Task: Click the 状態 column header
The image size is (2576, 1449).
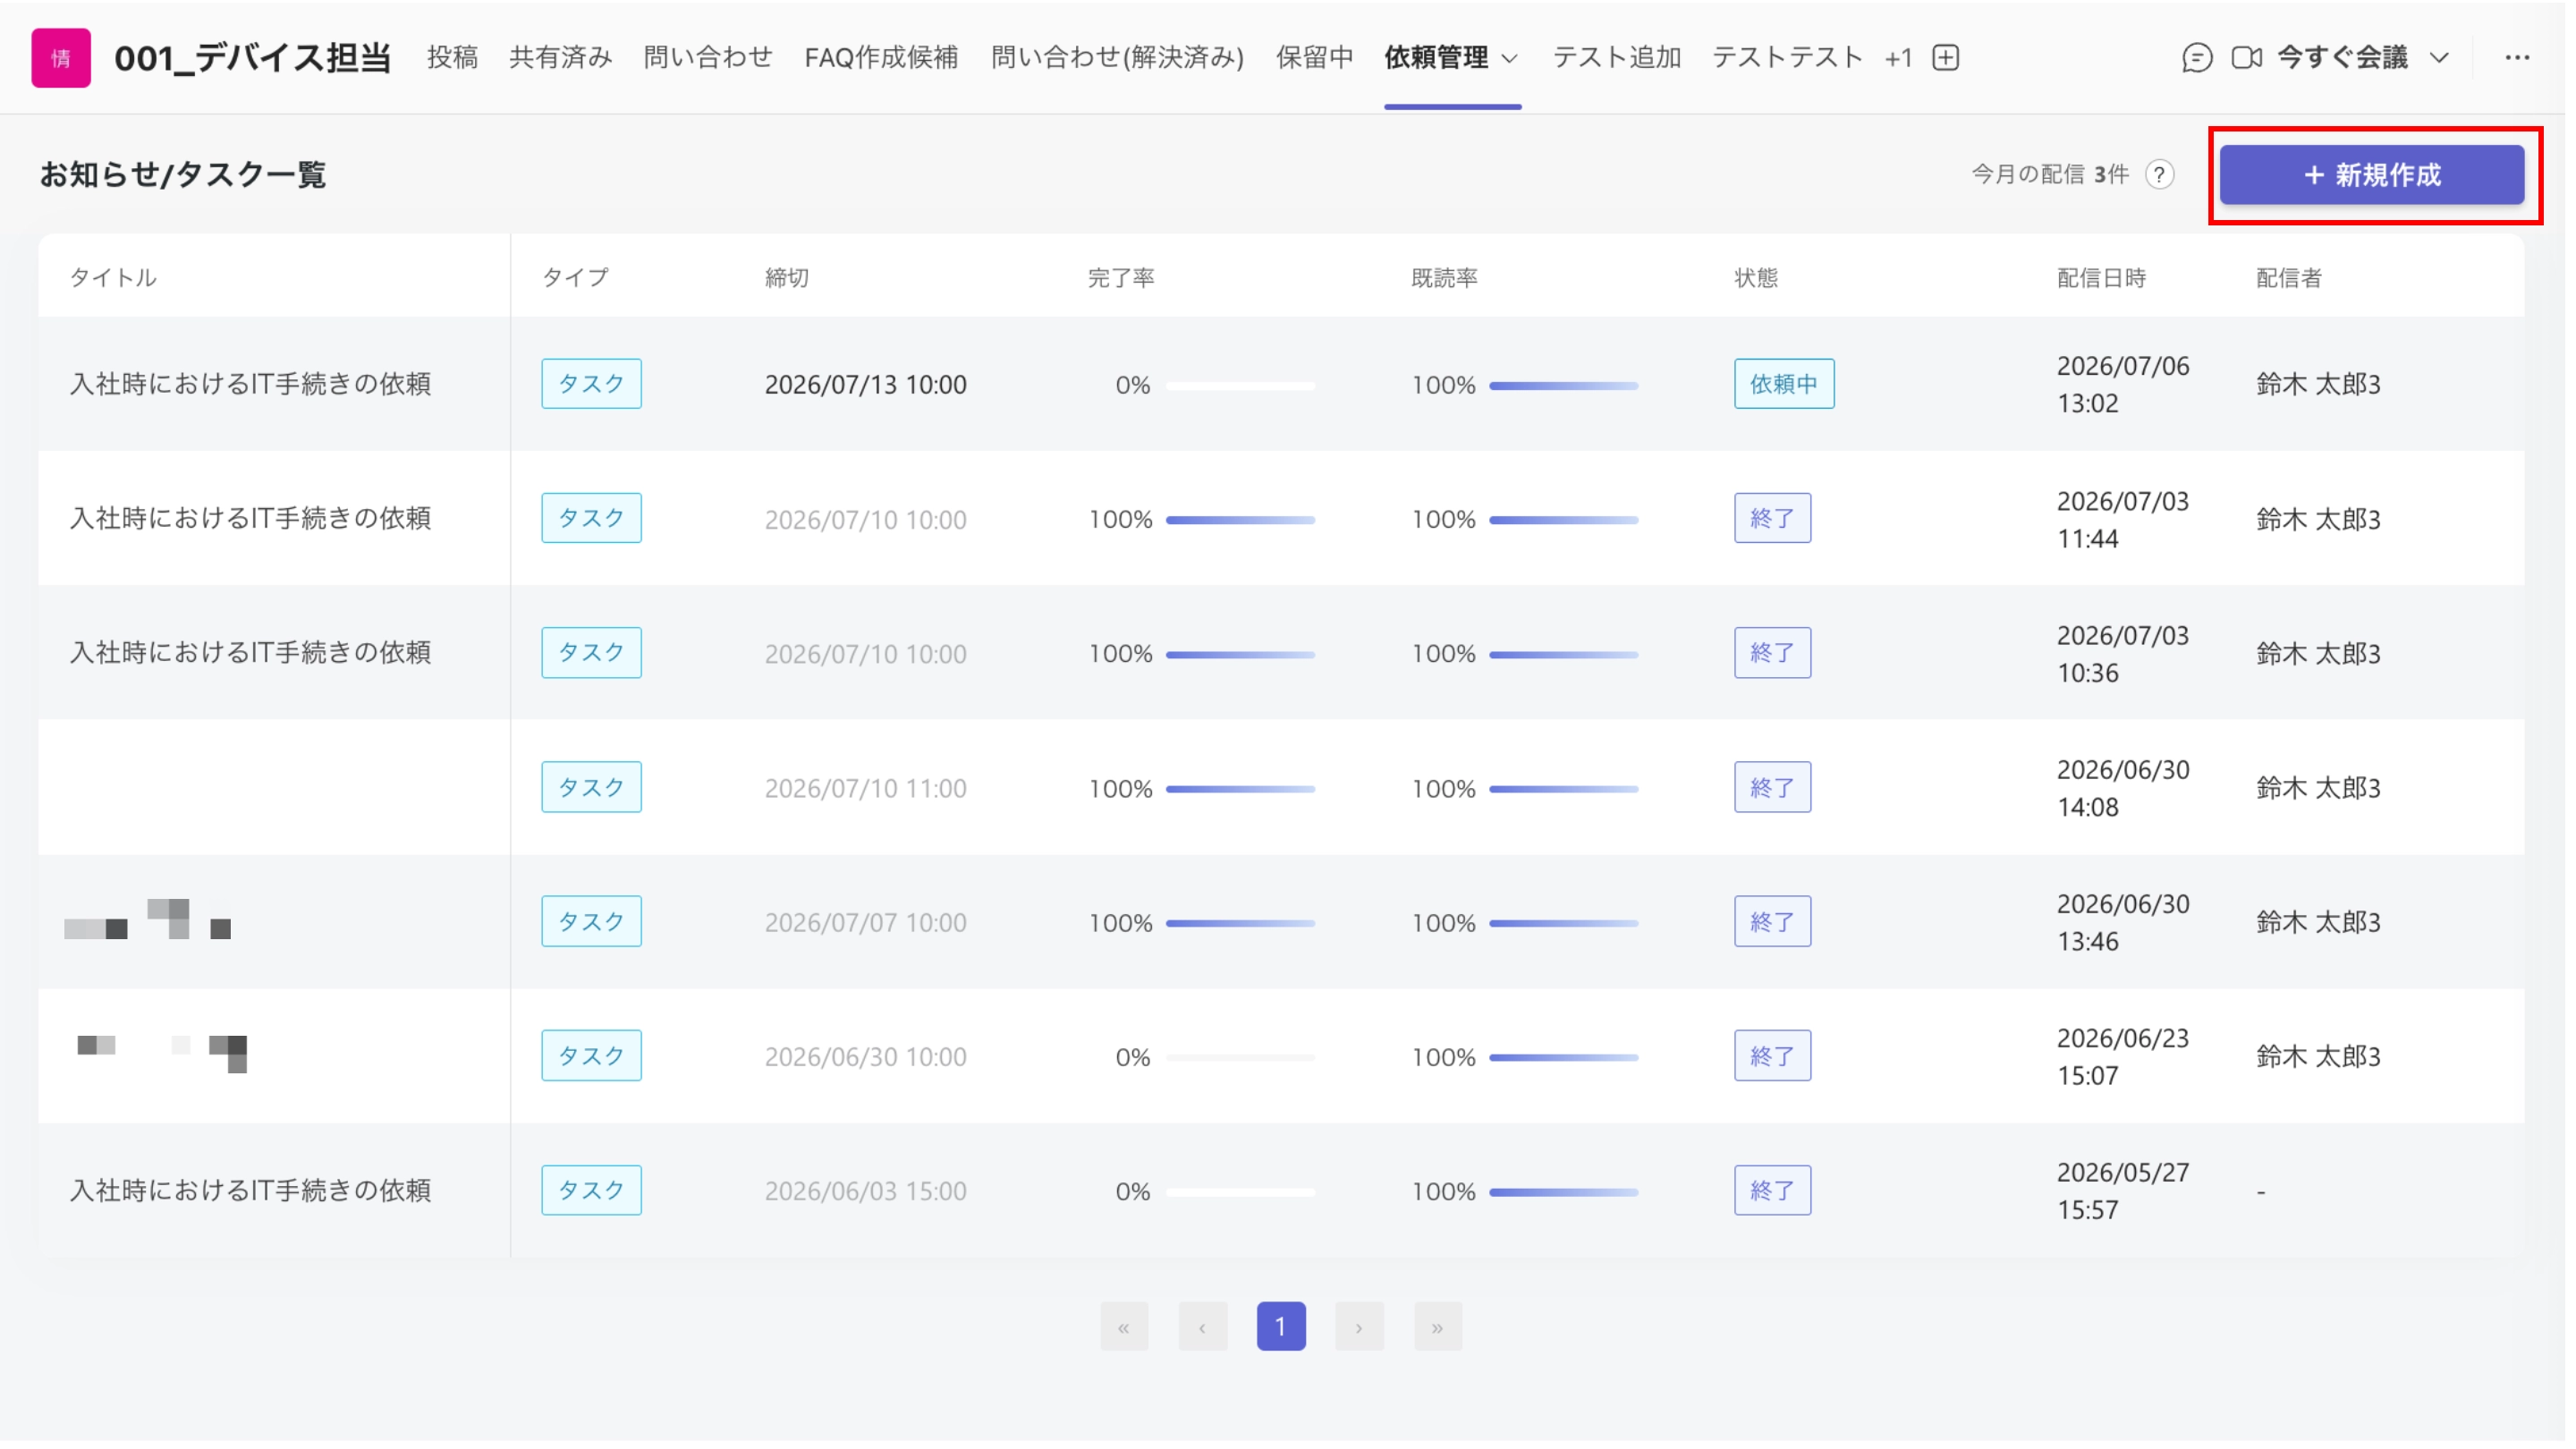Action: coord(1756,278)
